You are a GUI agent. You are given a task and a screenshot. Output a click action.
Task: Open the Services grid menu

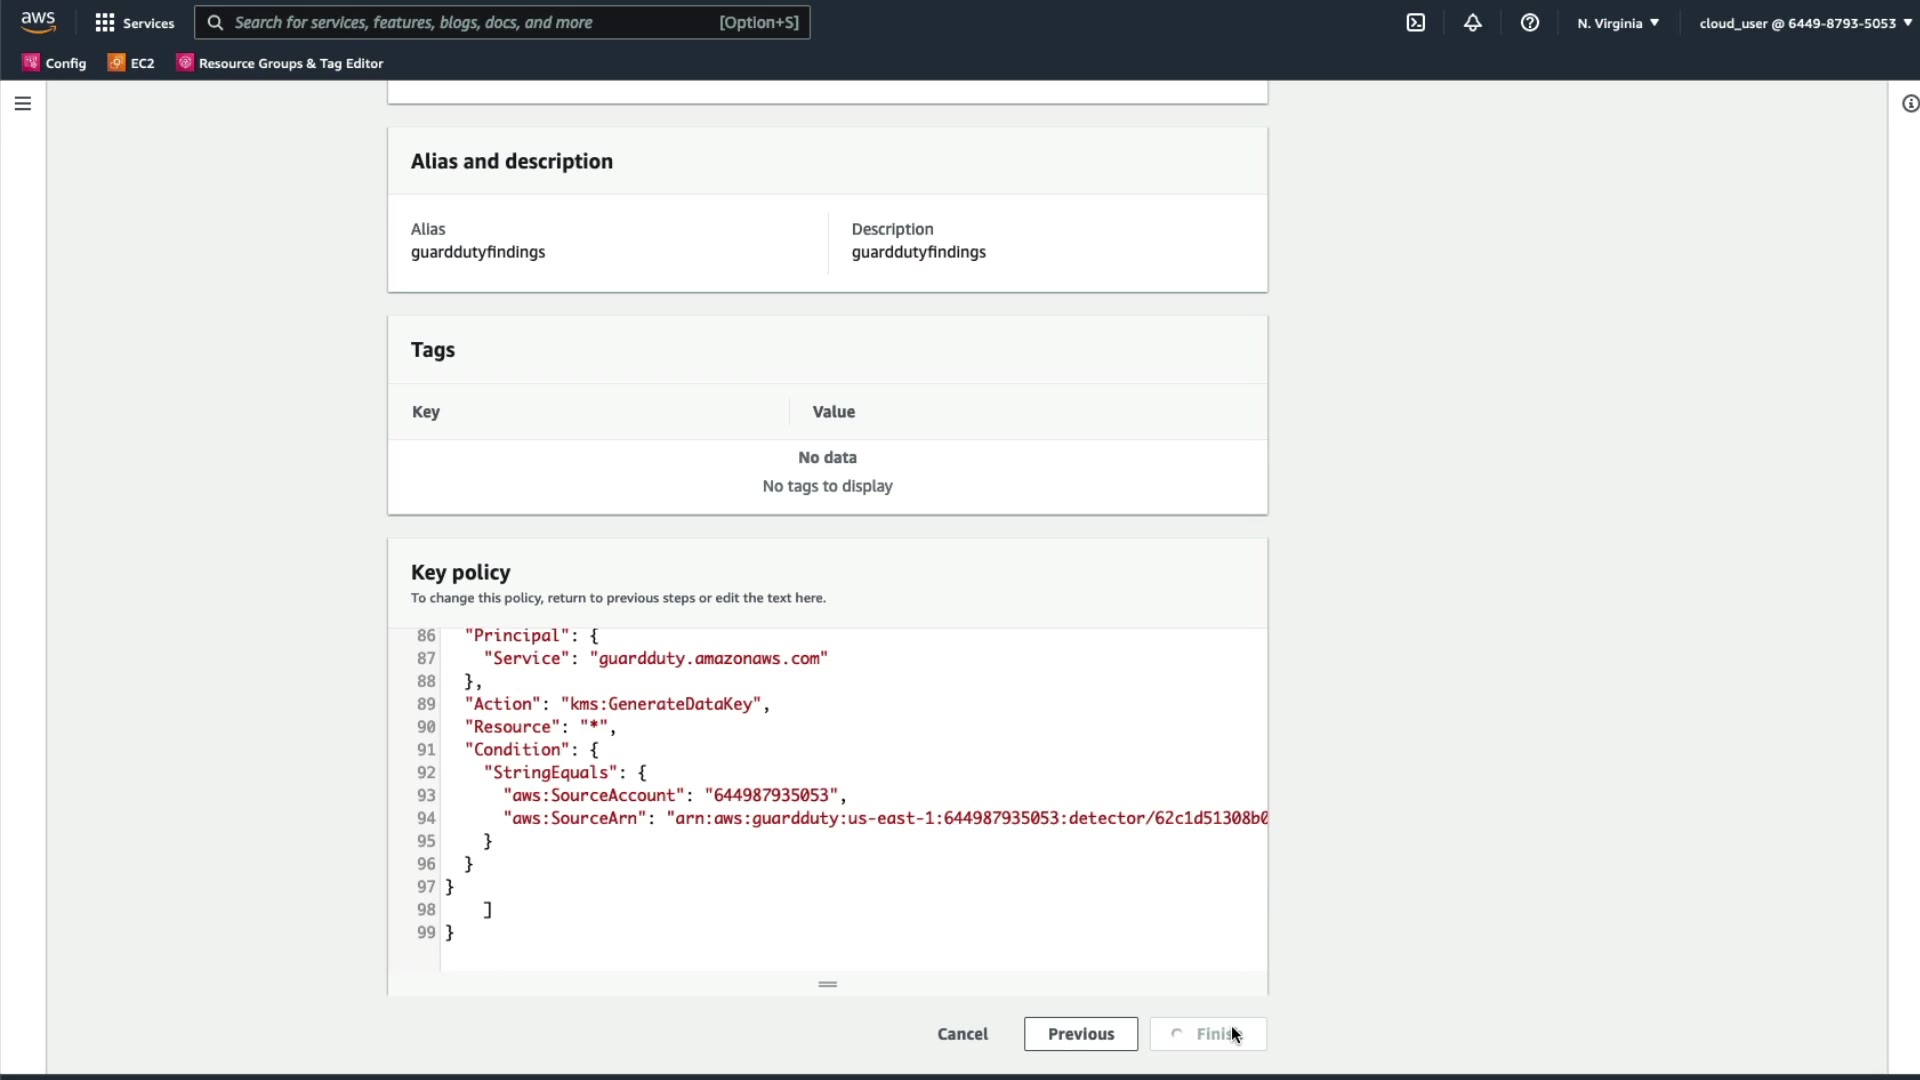click(x=134, y=22)
